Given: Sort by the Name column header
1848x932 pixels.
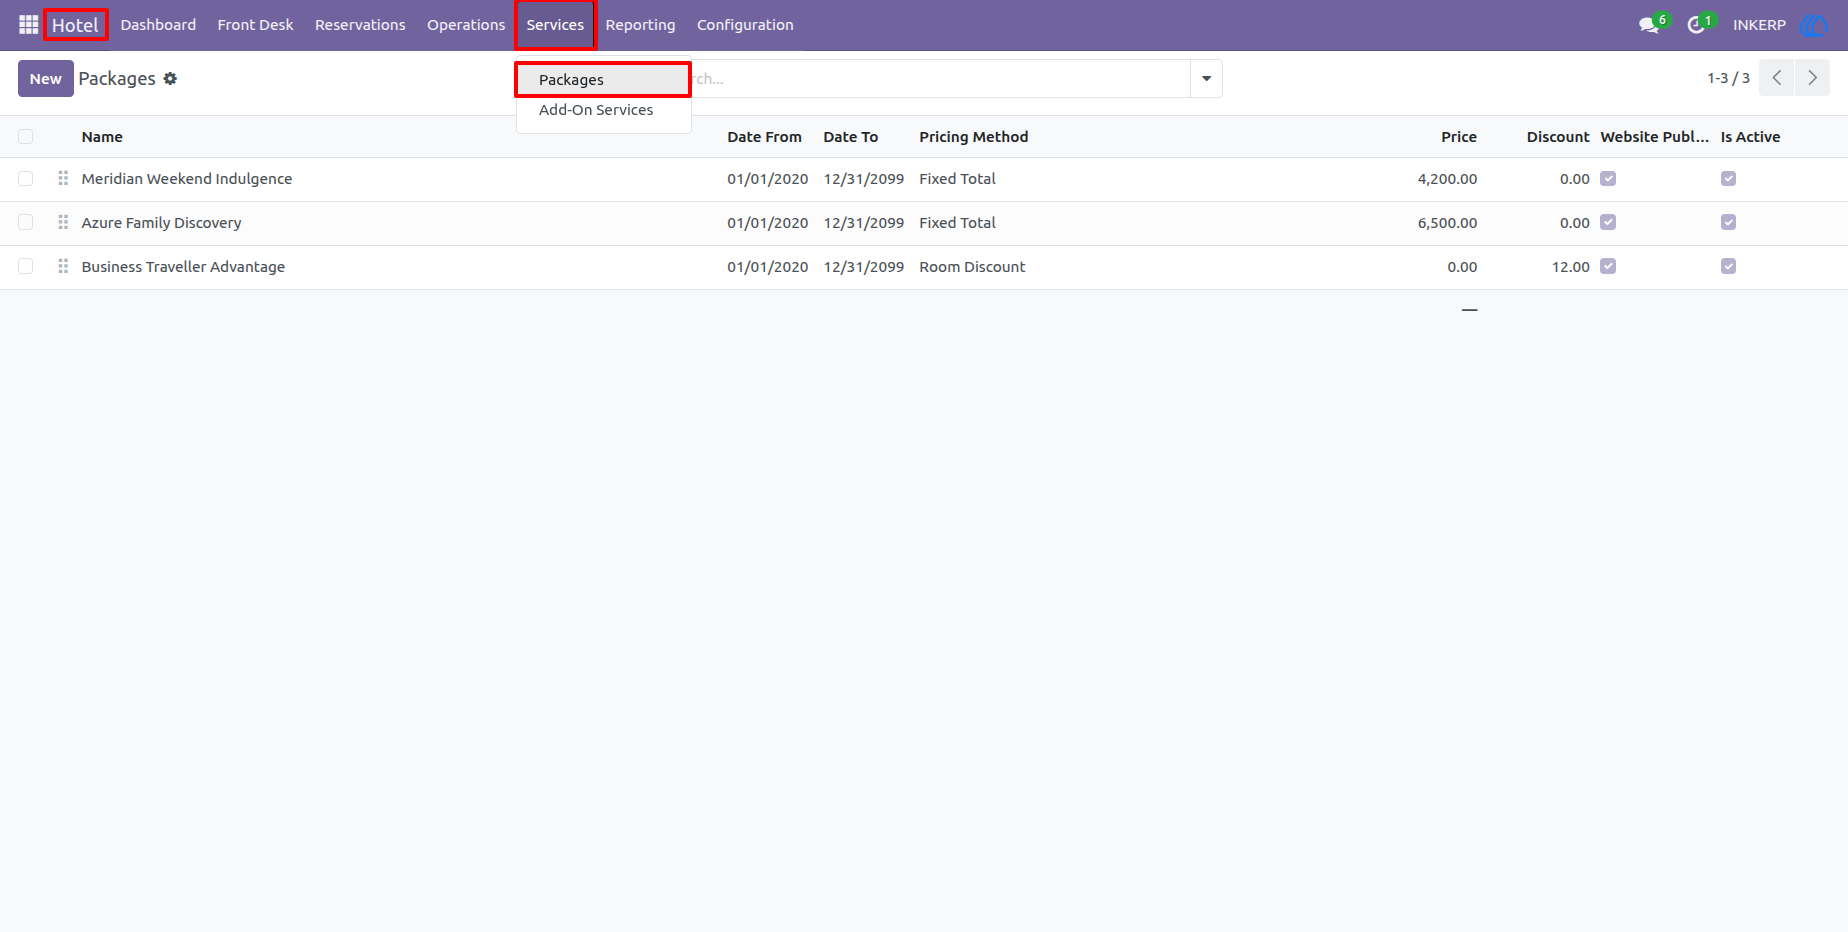Looking at the screenshot, I should (x=102, y=137).
